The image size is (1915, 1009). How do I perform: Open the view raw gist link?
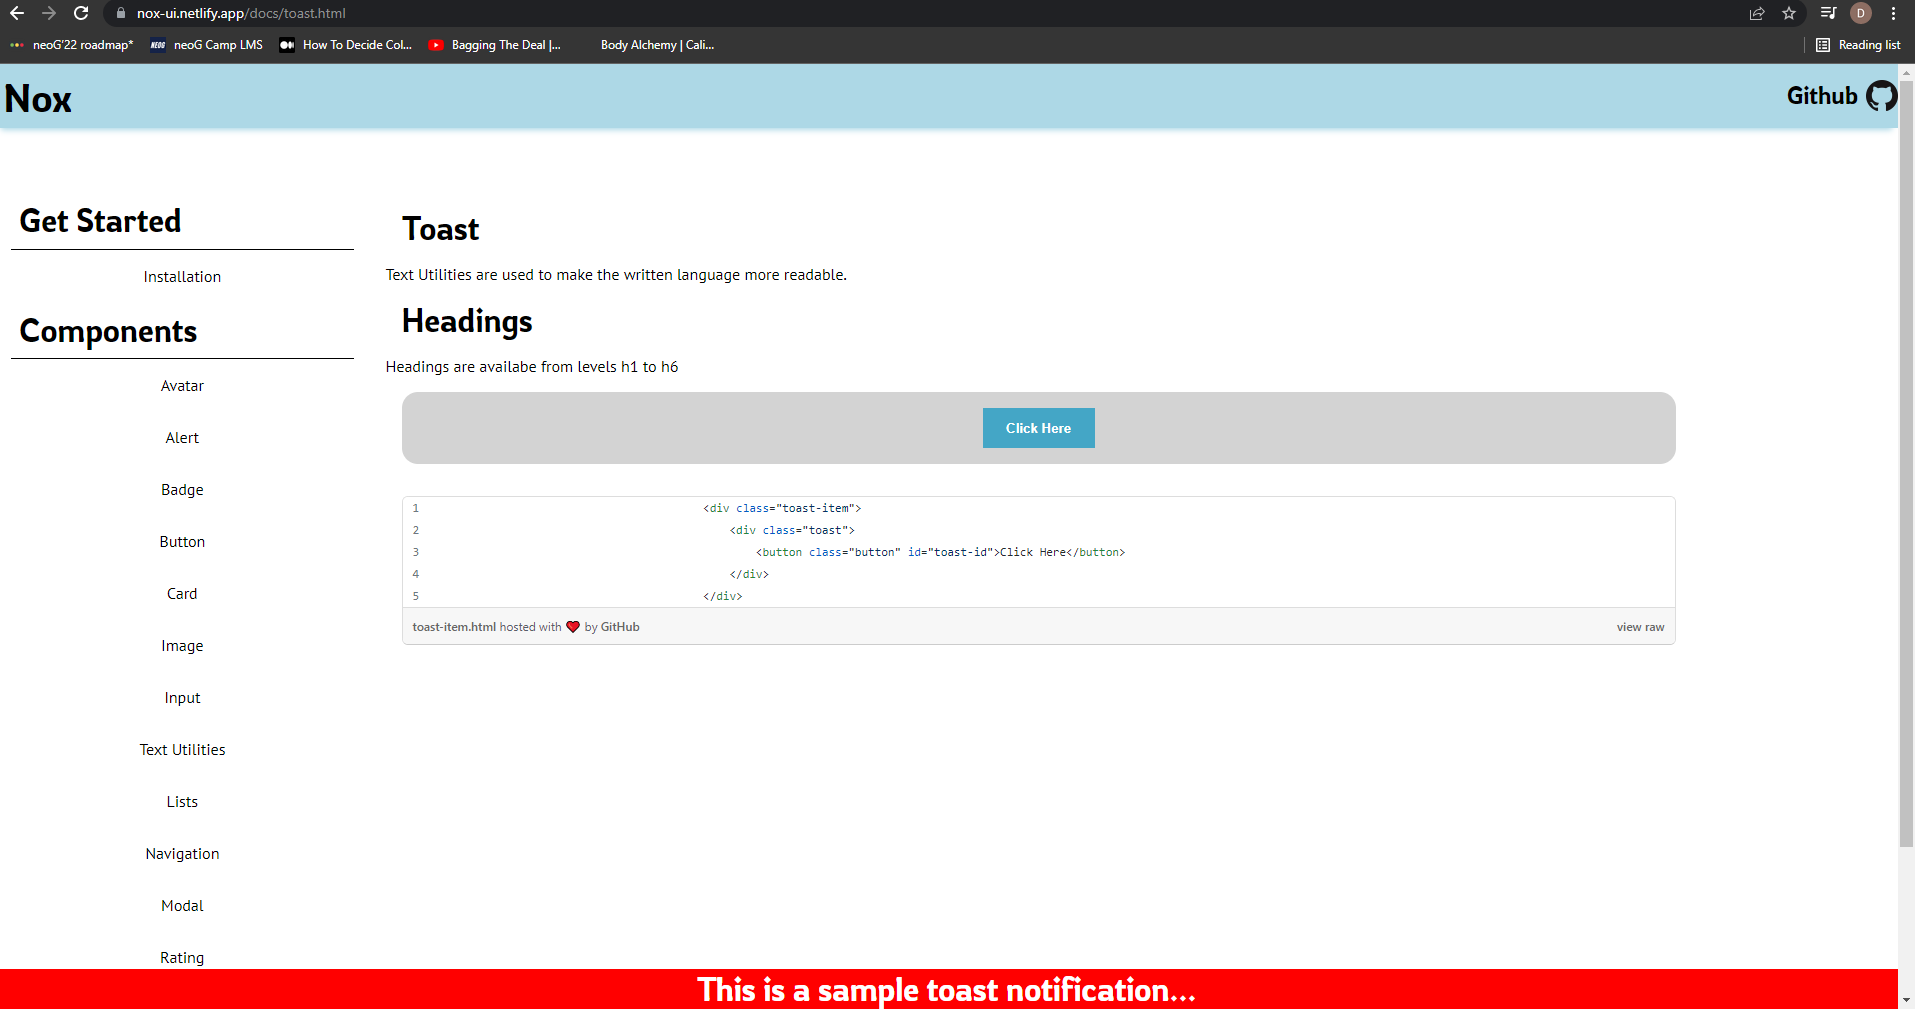tap(1640, 627)
